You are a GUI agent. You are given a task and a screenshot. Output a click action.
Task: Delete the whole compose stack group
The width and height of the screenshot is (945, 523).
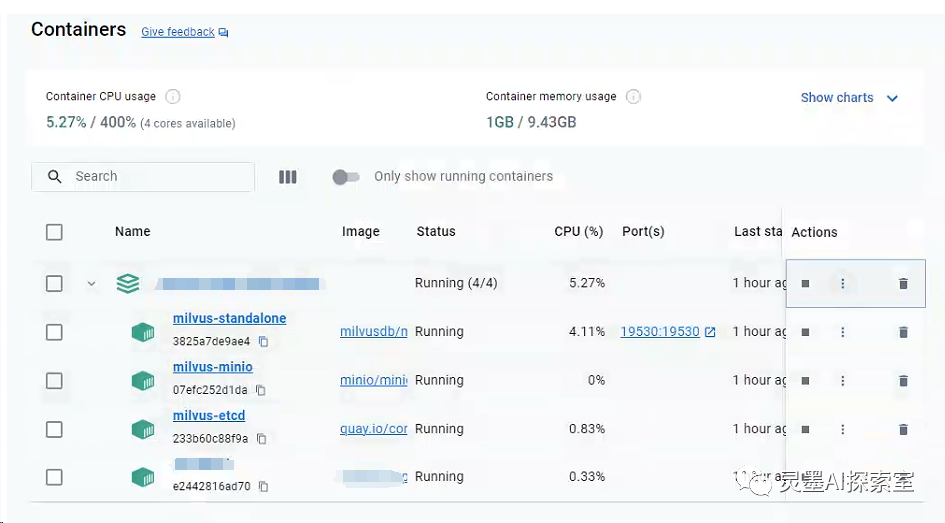pyautogui.click(x=903, y=283)
